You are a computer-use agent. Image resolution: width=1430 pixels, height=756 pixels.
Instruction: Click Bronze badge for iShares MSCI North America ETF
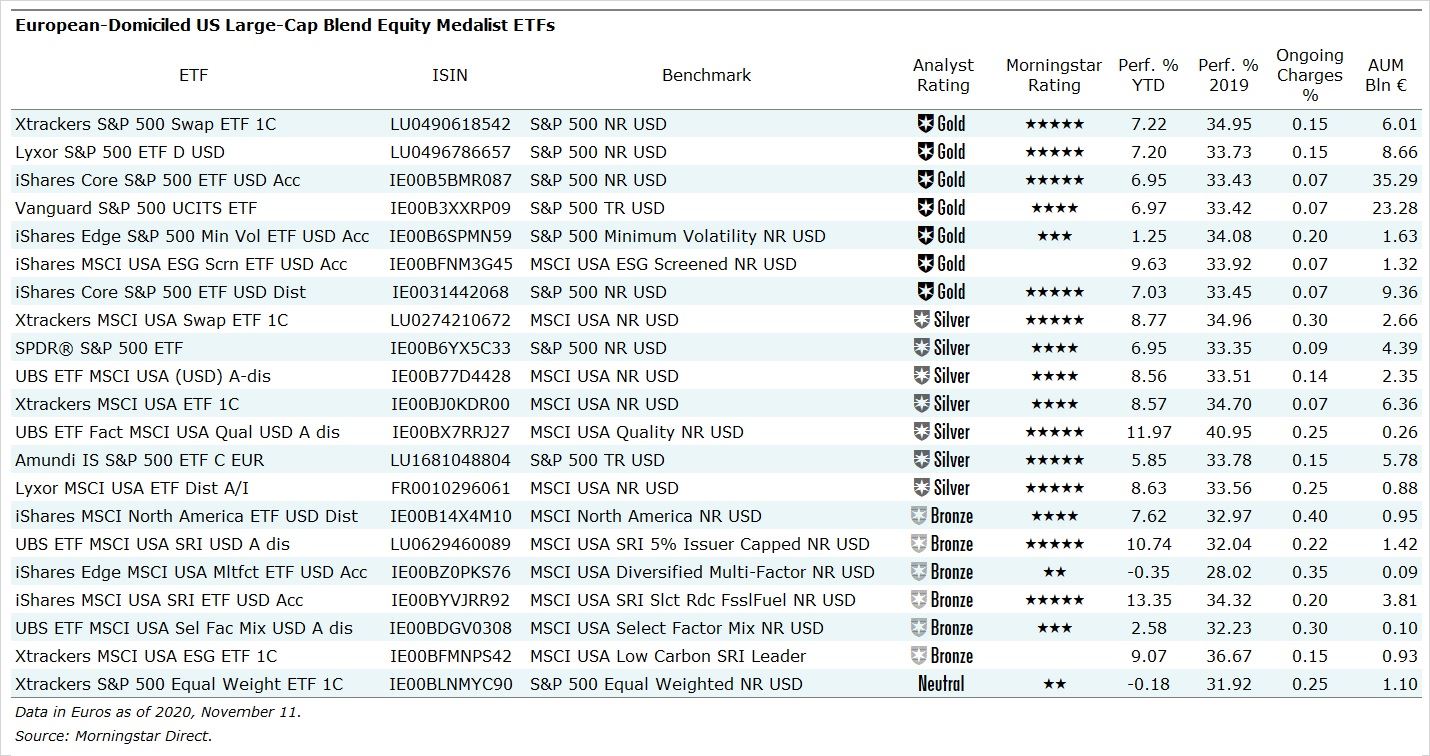point(941,516)
